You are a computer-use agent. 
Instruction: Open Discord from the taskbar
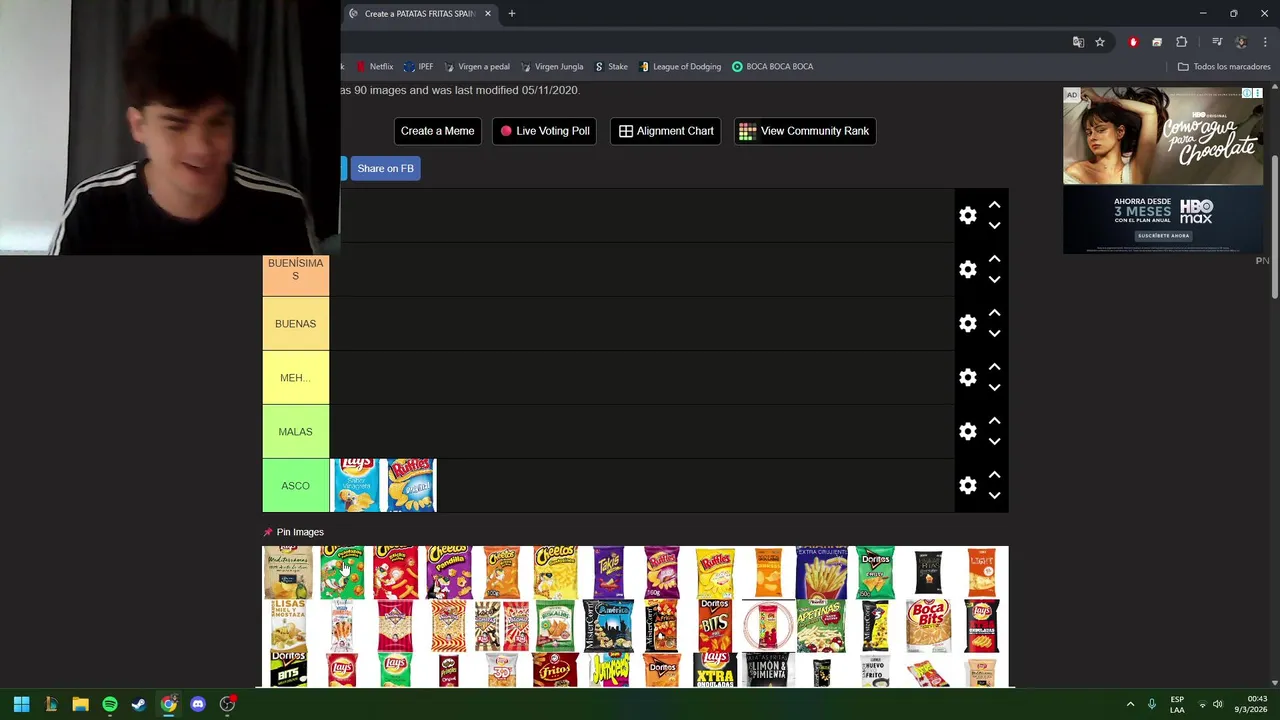click(x=198, y=704)
